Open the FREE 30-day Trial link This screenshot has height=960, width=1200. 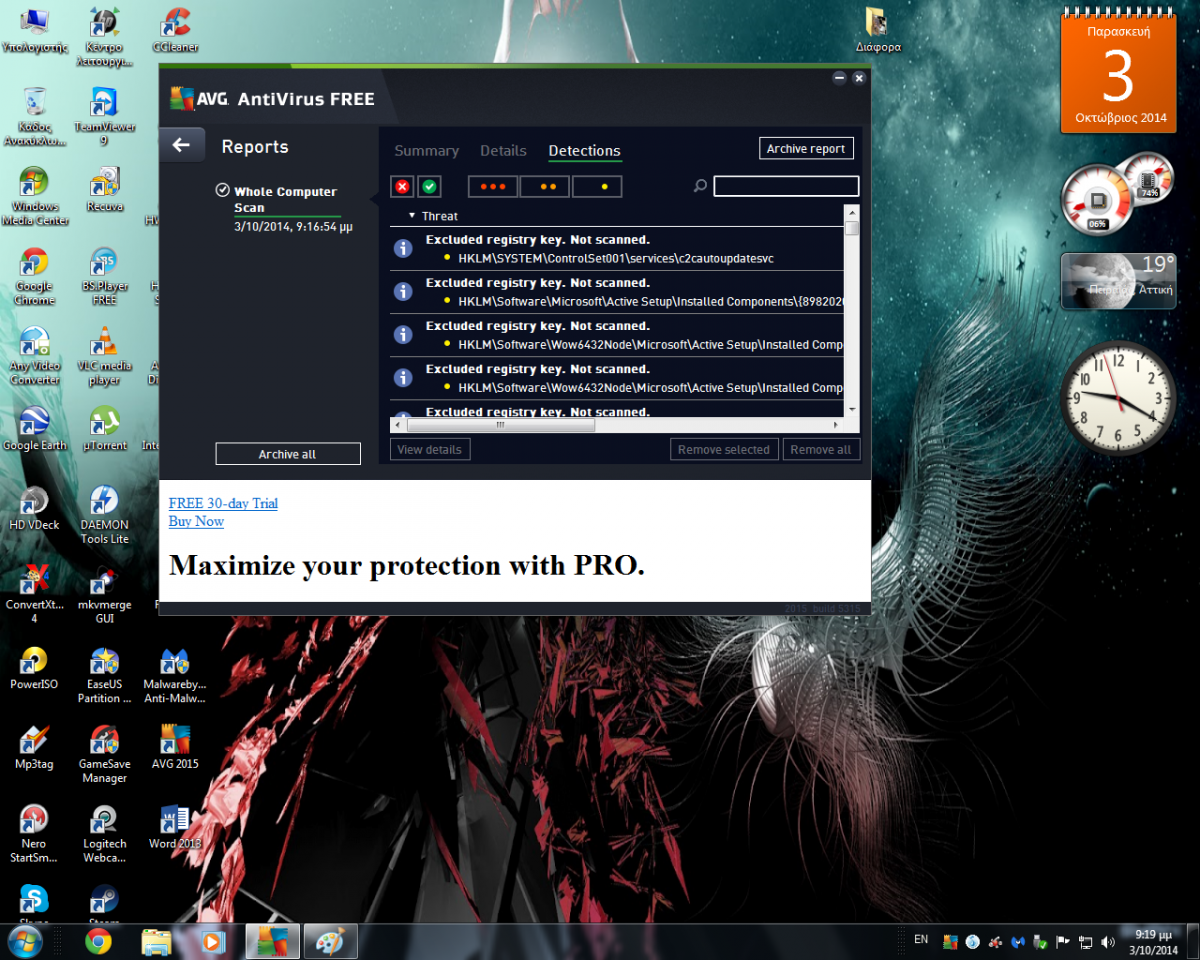[223, 503]
